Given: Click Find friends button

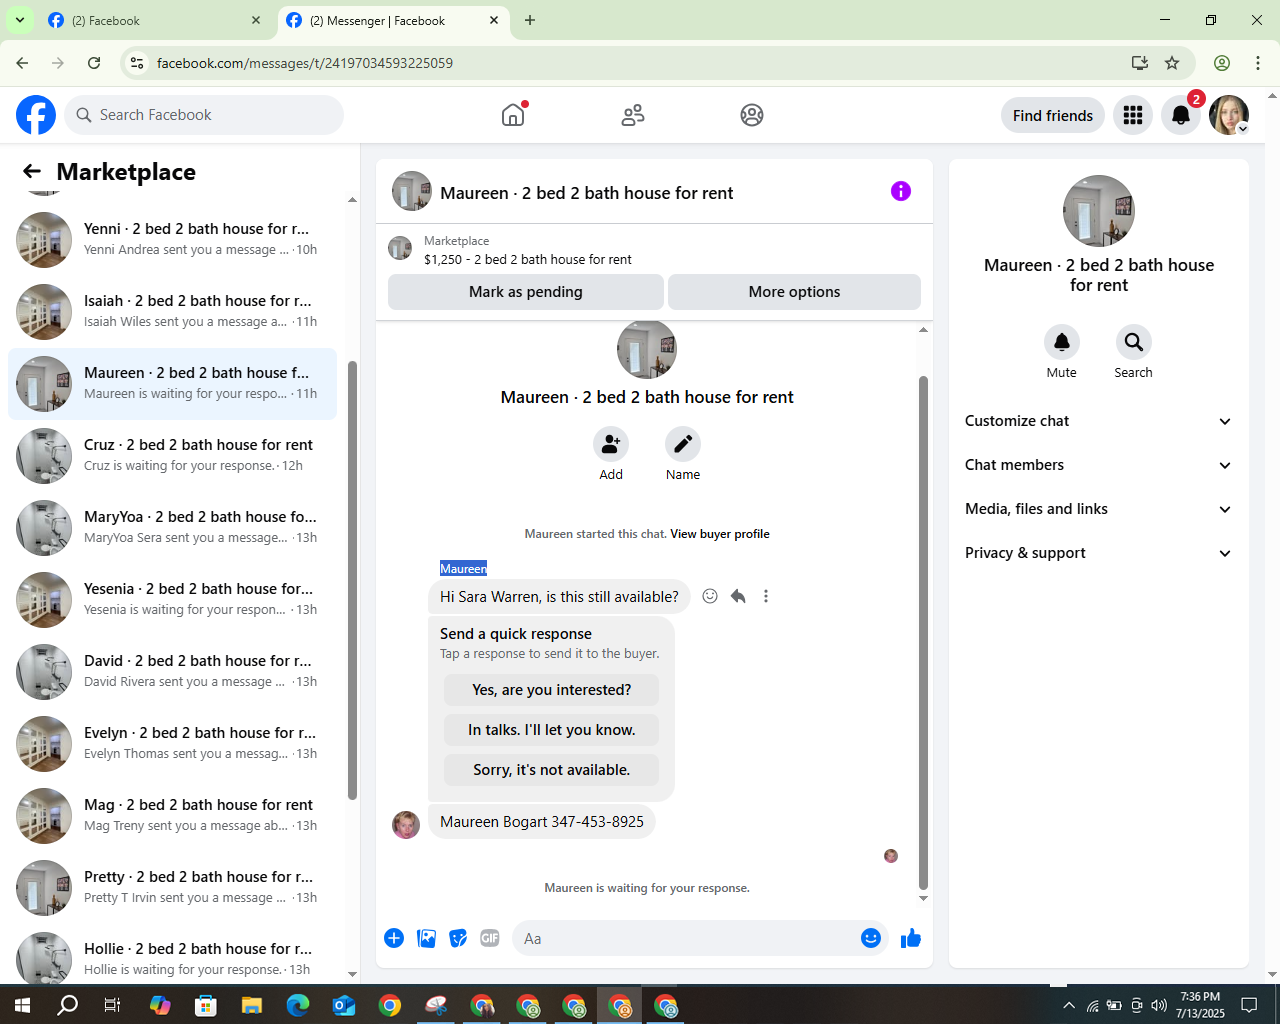Looking at the screenshot, I should pos(1053,115).
